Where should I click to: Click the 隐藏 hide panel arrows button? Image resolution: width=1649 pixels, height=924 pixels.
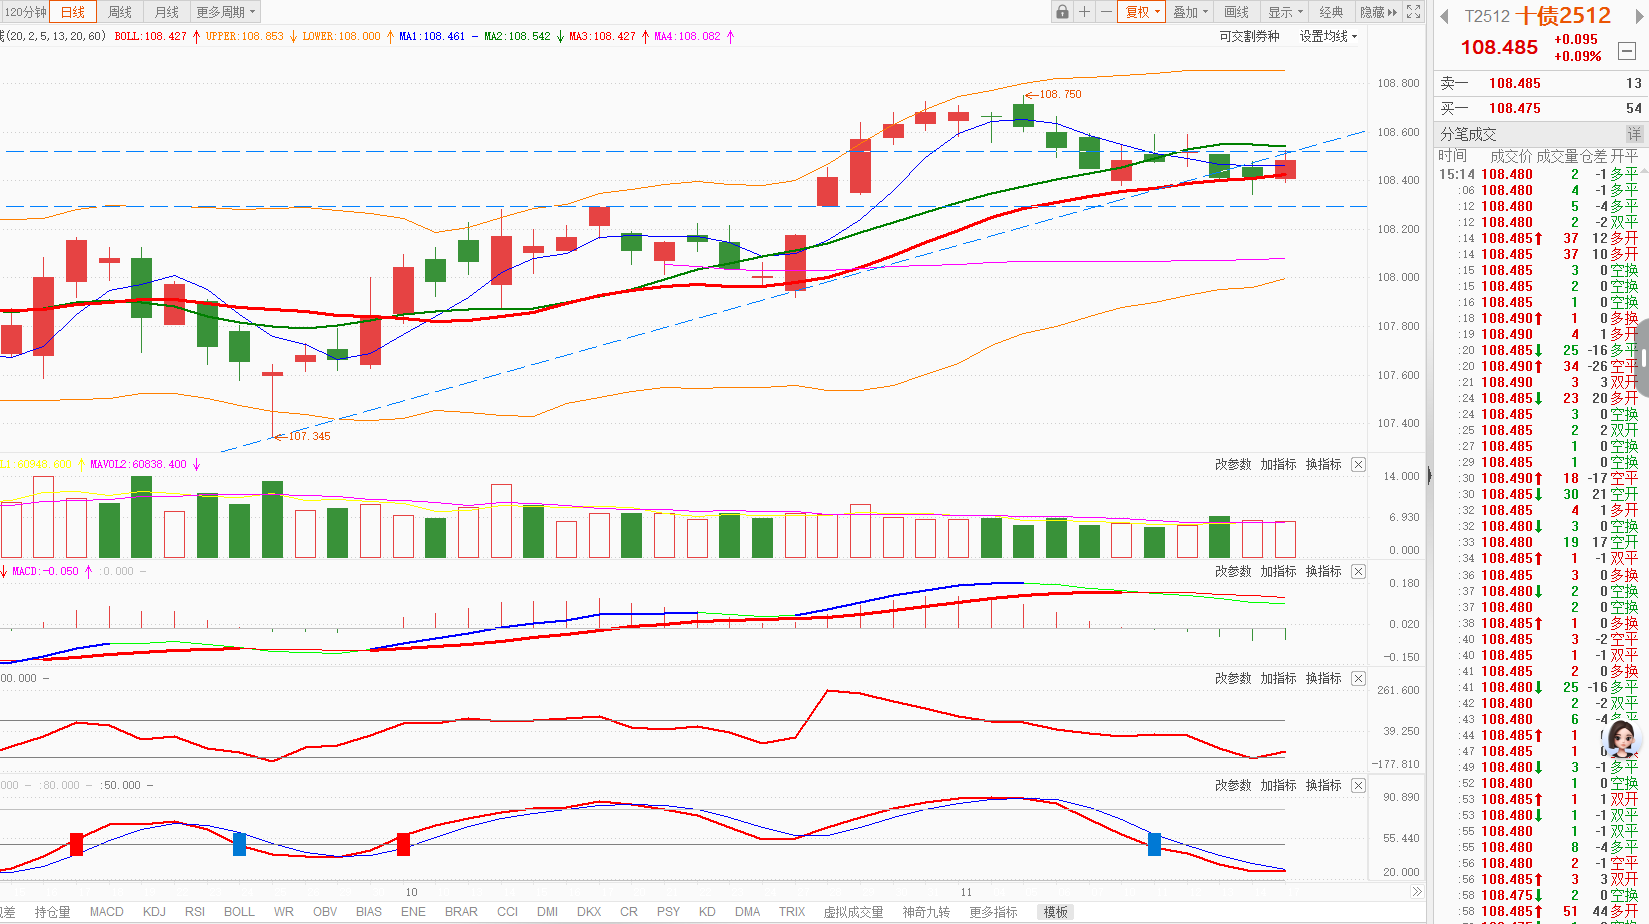tap(1378, 12)
